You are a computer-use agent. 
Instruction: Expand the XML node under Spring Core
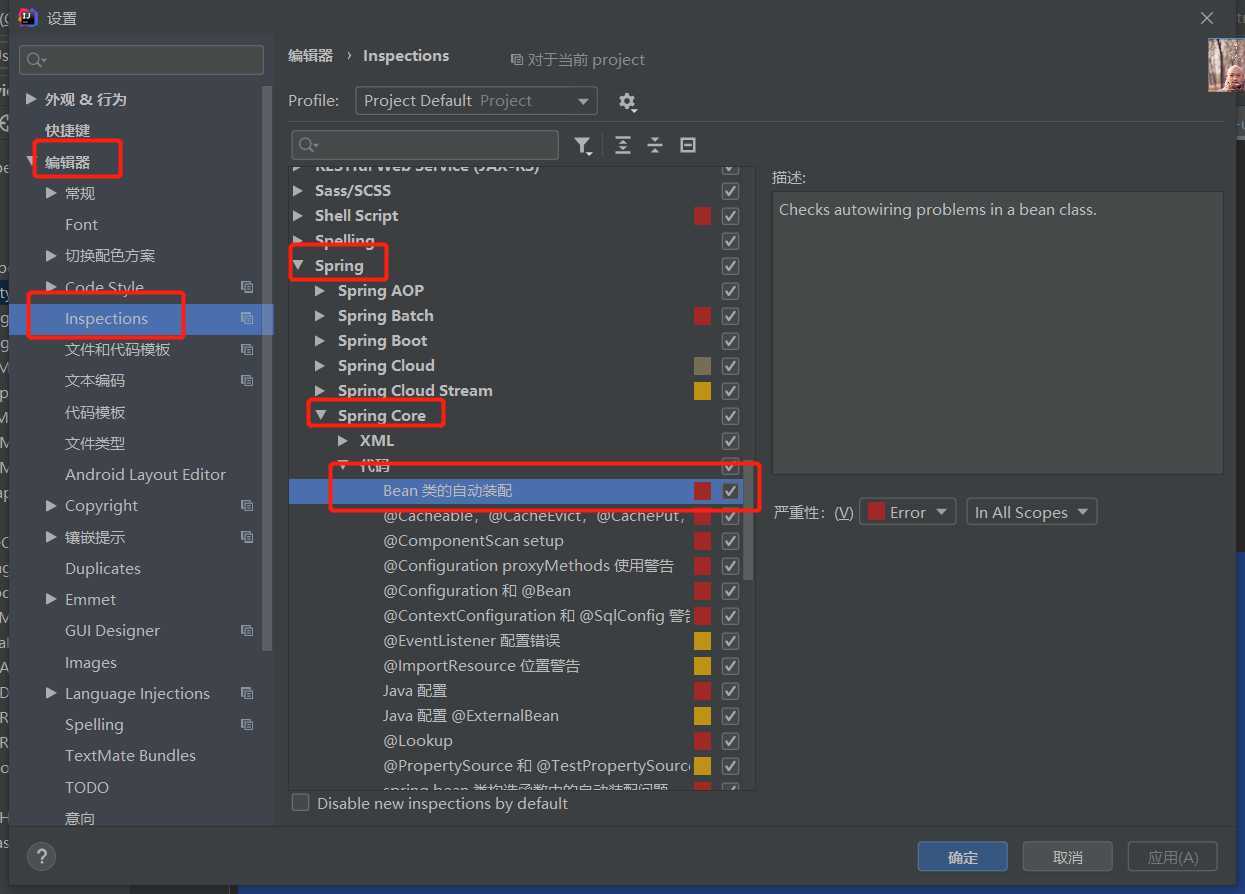click(x=343, y=440)
